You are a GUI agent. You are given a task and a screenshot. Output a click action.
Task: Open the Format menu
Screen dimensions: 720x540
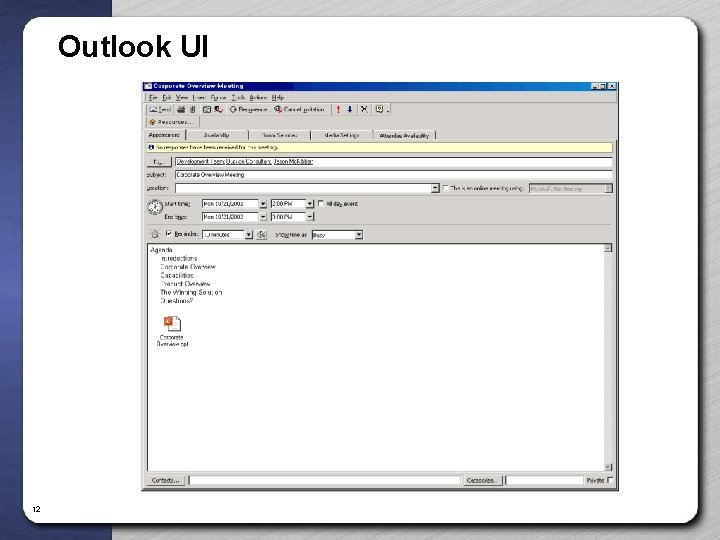pyautogui.click(x=218, y=97)
